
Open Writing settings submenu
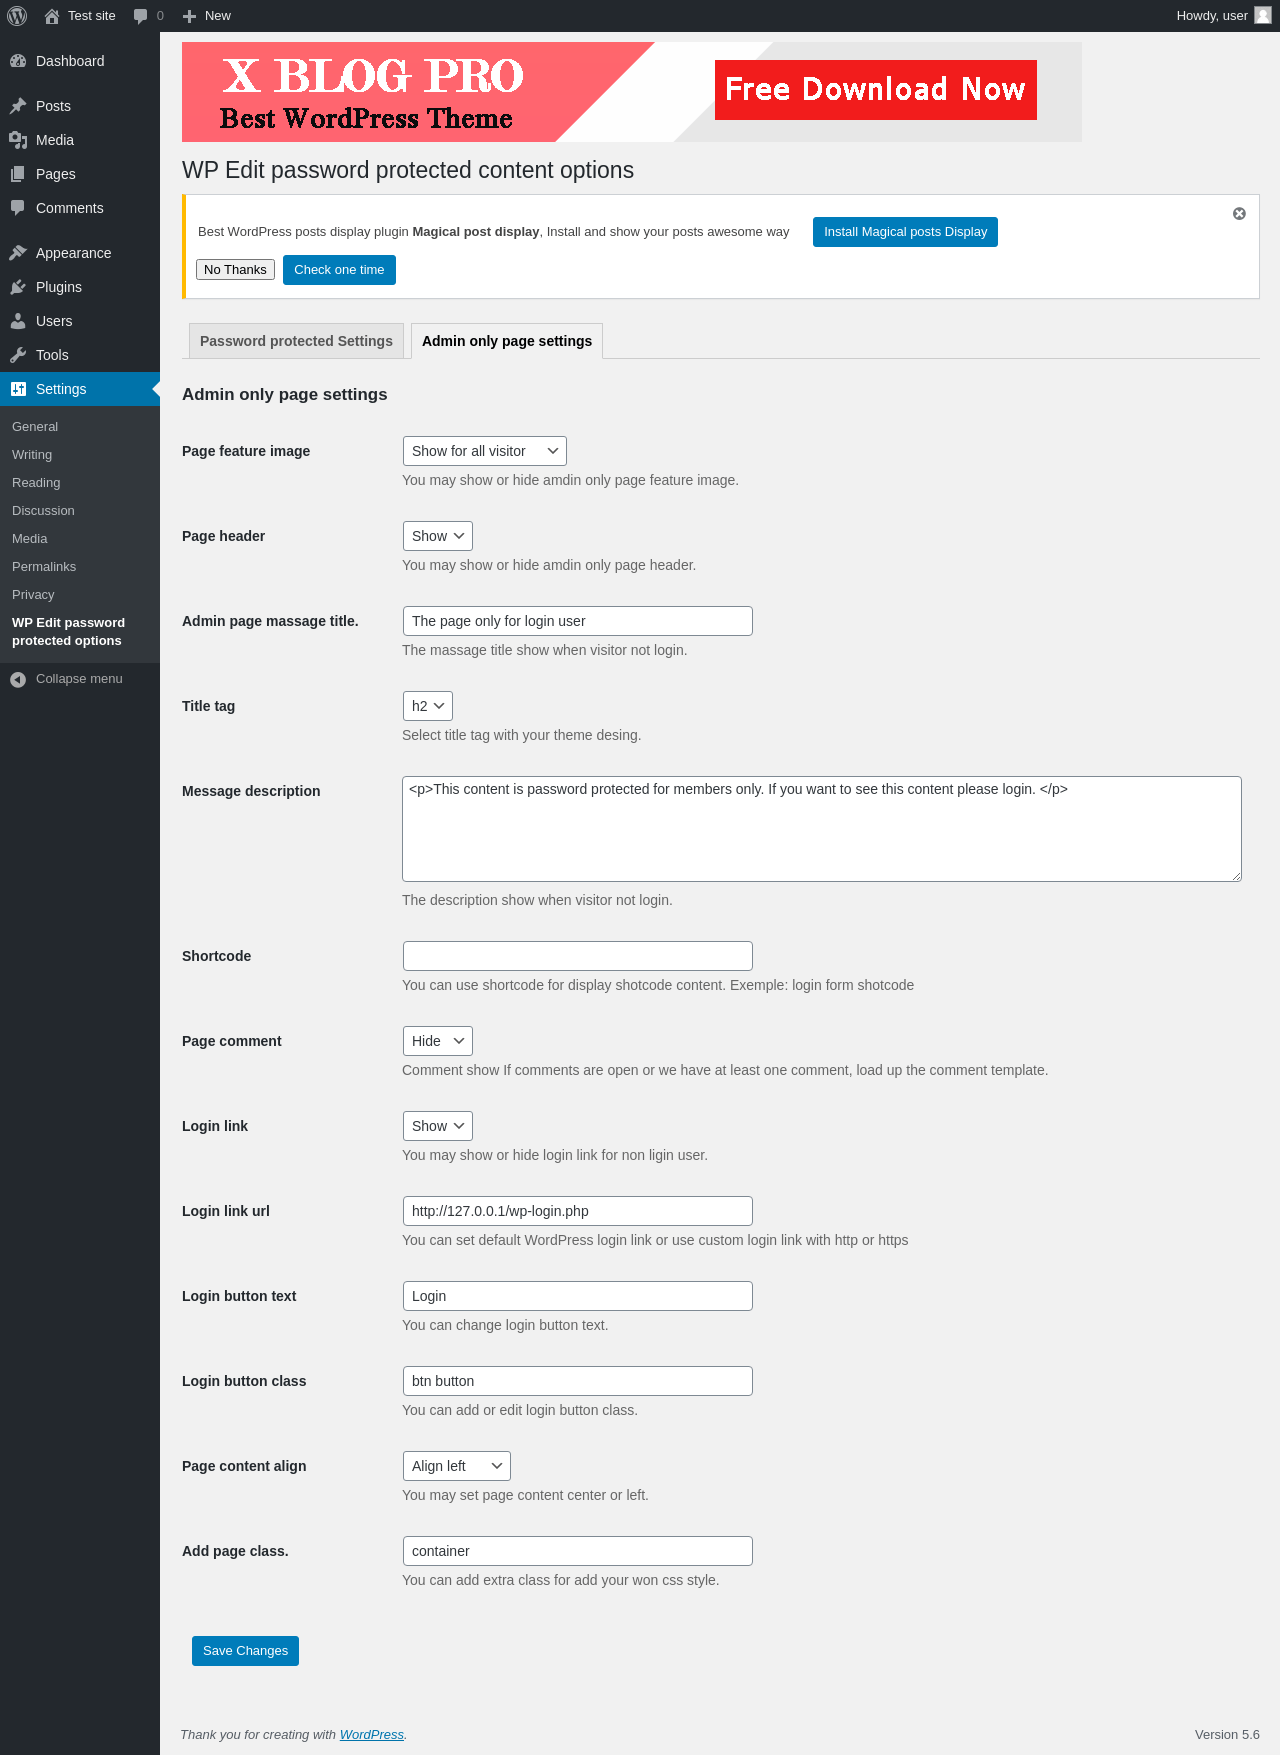[x=32, y=455]
